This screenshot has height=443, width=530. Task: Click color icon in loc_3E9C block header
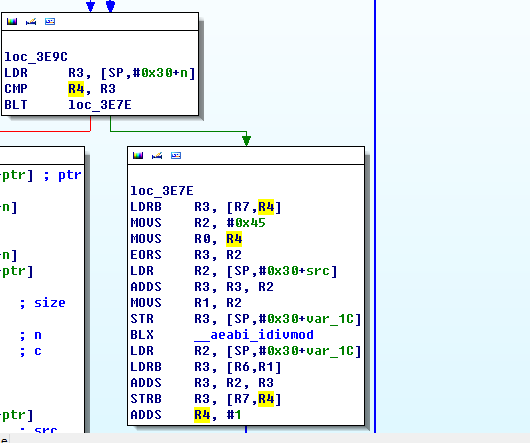(x=12, y=22)
